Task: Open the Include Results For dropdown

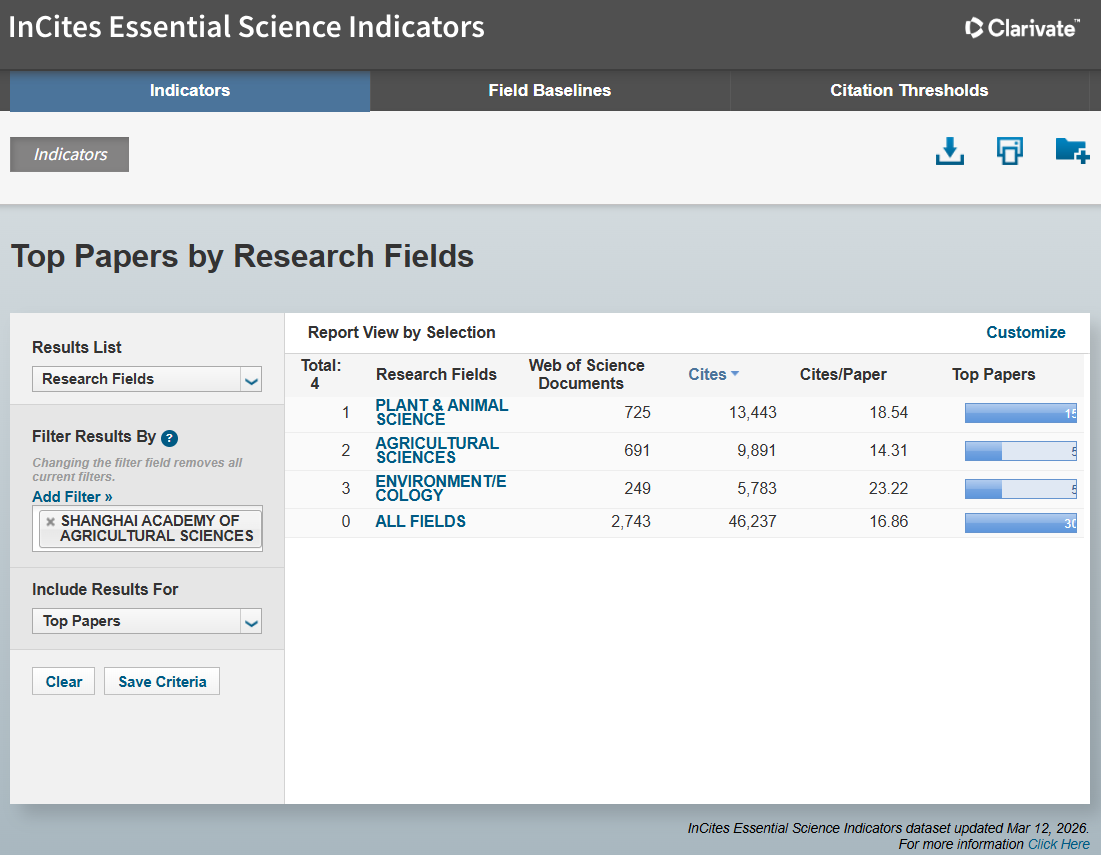Action: point(147,621)
